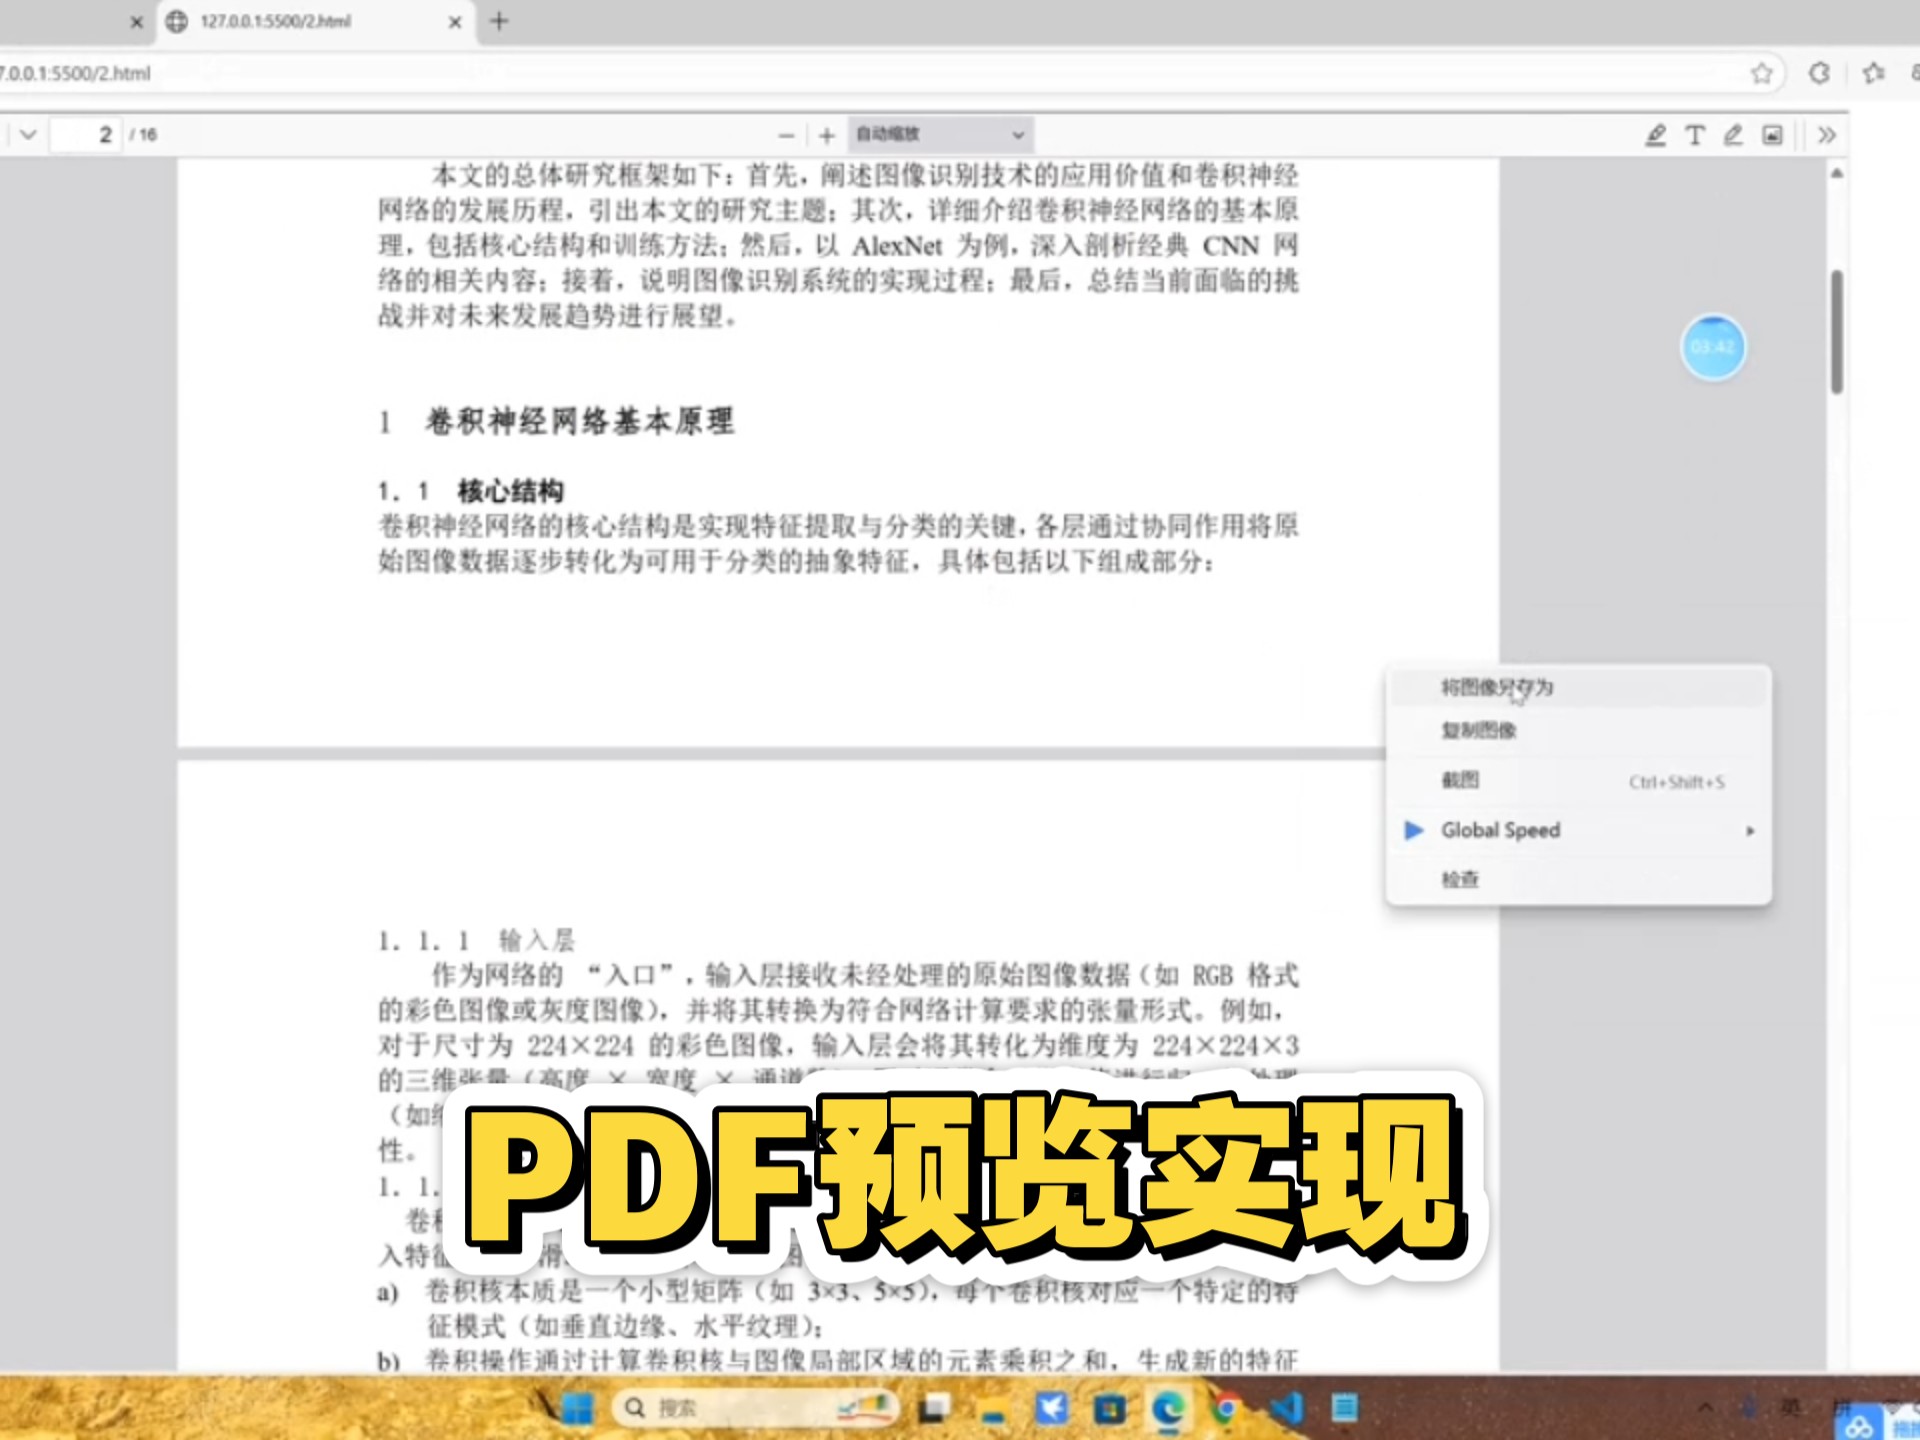Show more annotation tools via the chevron toggle
The height and width of the screenshot is (1440, 1920).
click(x=1827, y=135)
